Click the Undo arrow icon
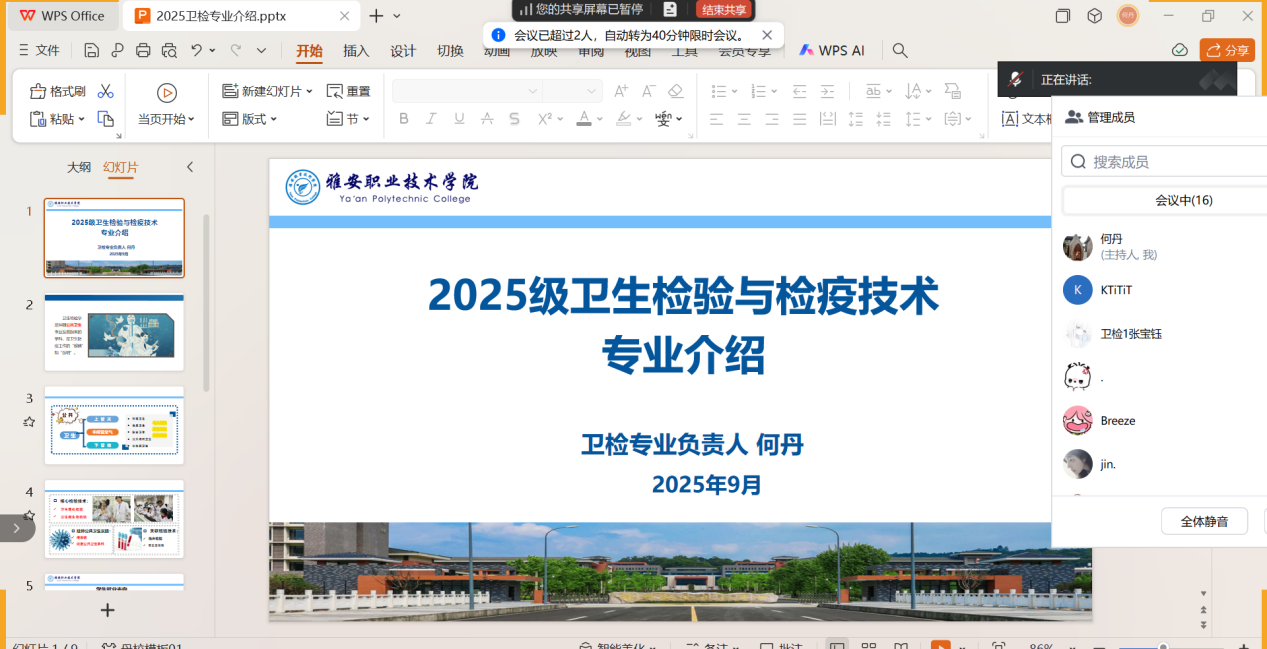 click(197, 50)
